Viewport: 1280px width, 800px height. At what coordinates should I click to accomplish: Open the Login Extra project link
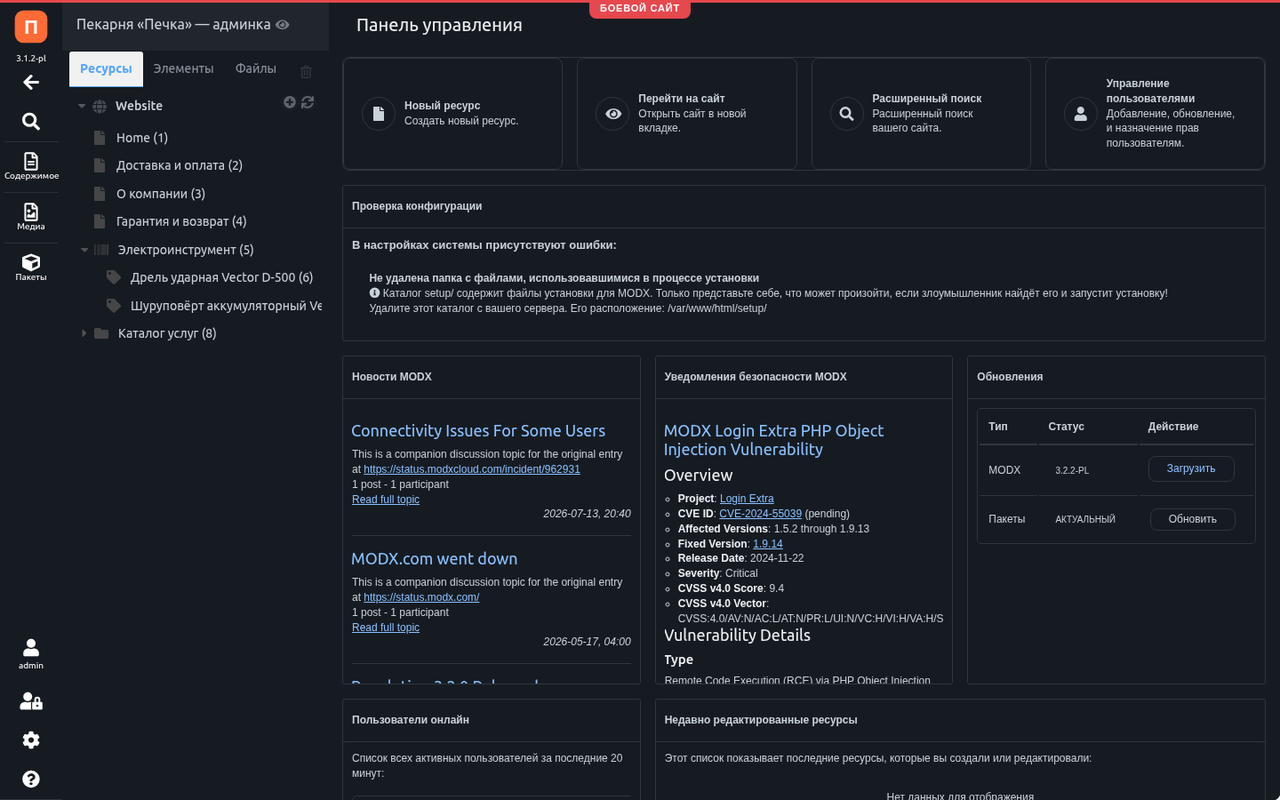coord(746,498)
